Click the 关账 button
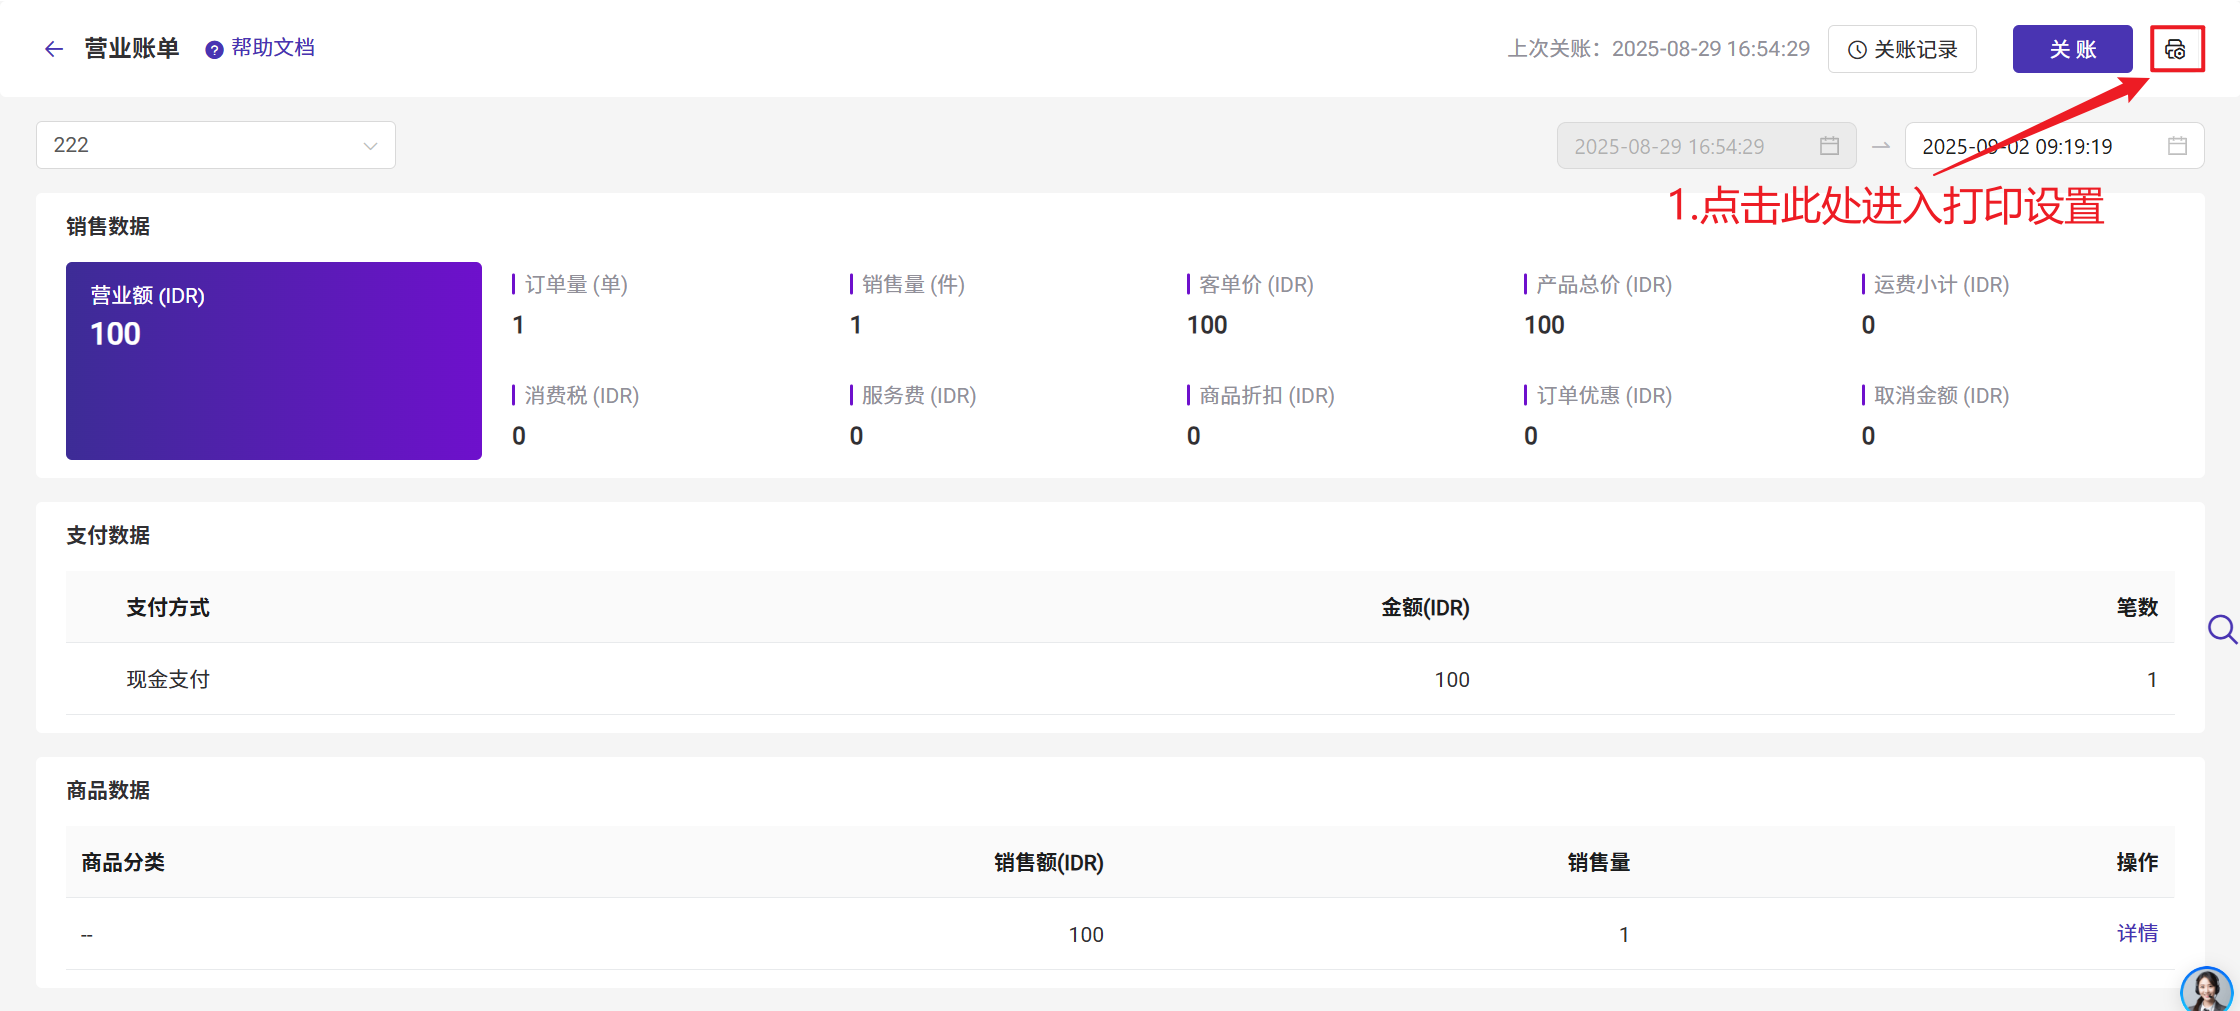 pos(2072,49)
